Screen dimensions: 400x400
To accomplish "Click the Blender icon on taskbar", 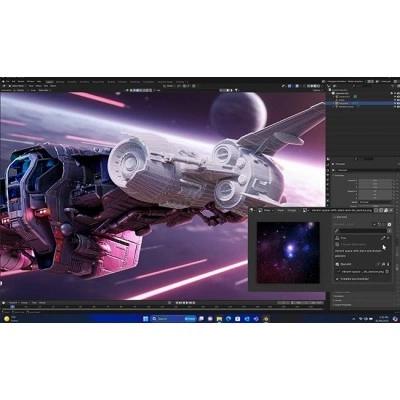I will point(266,319).
